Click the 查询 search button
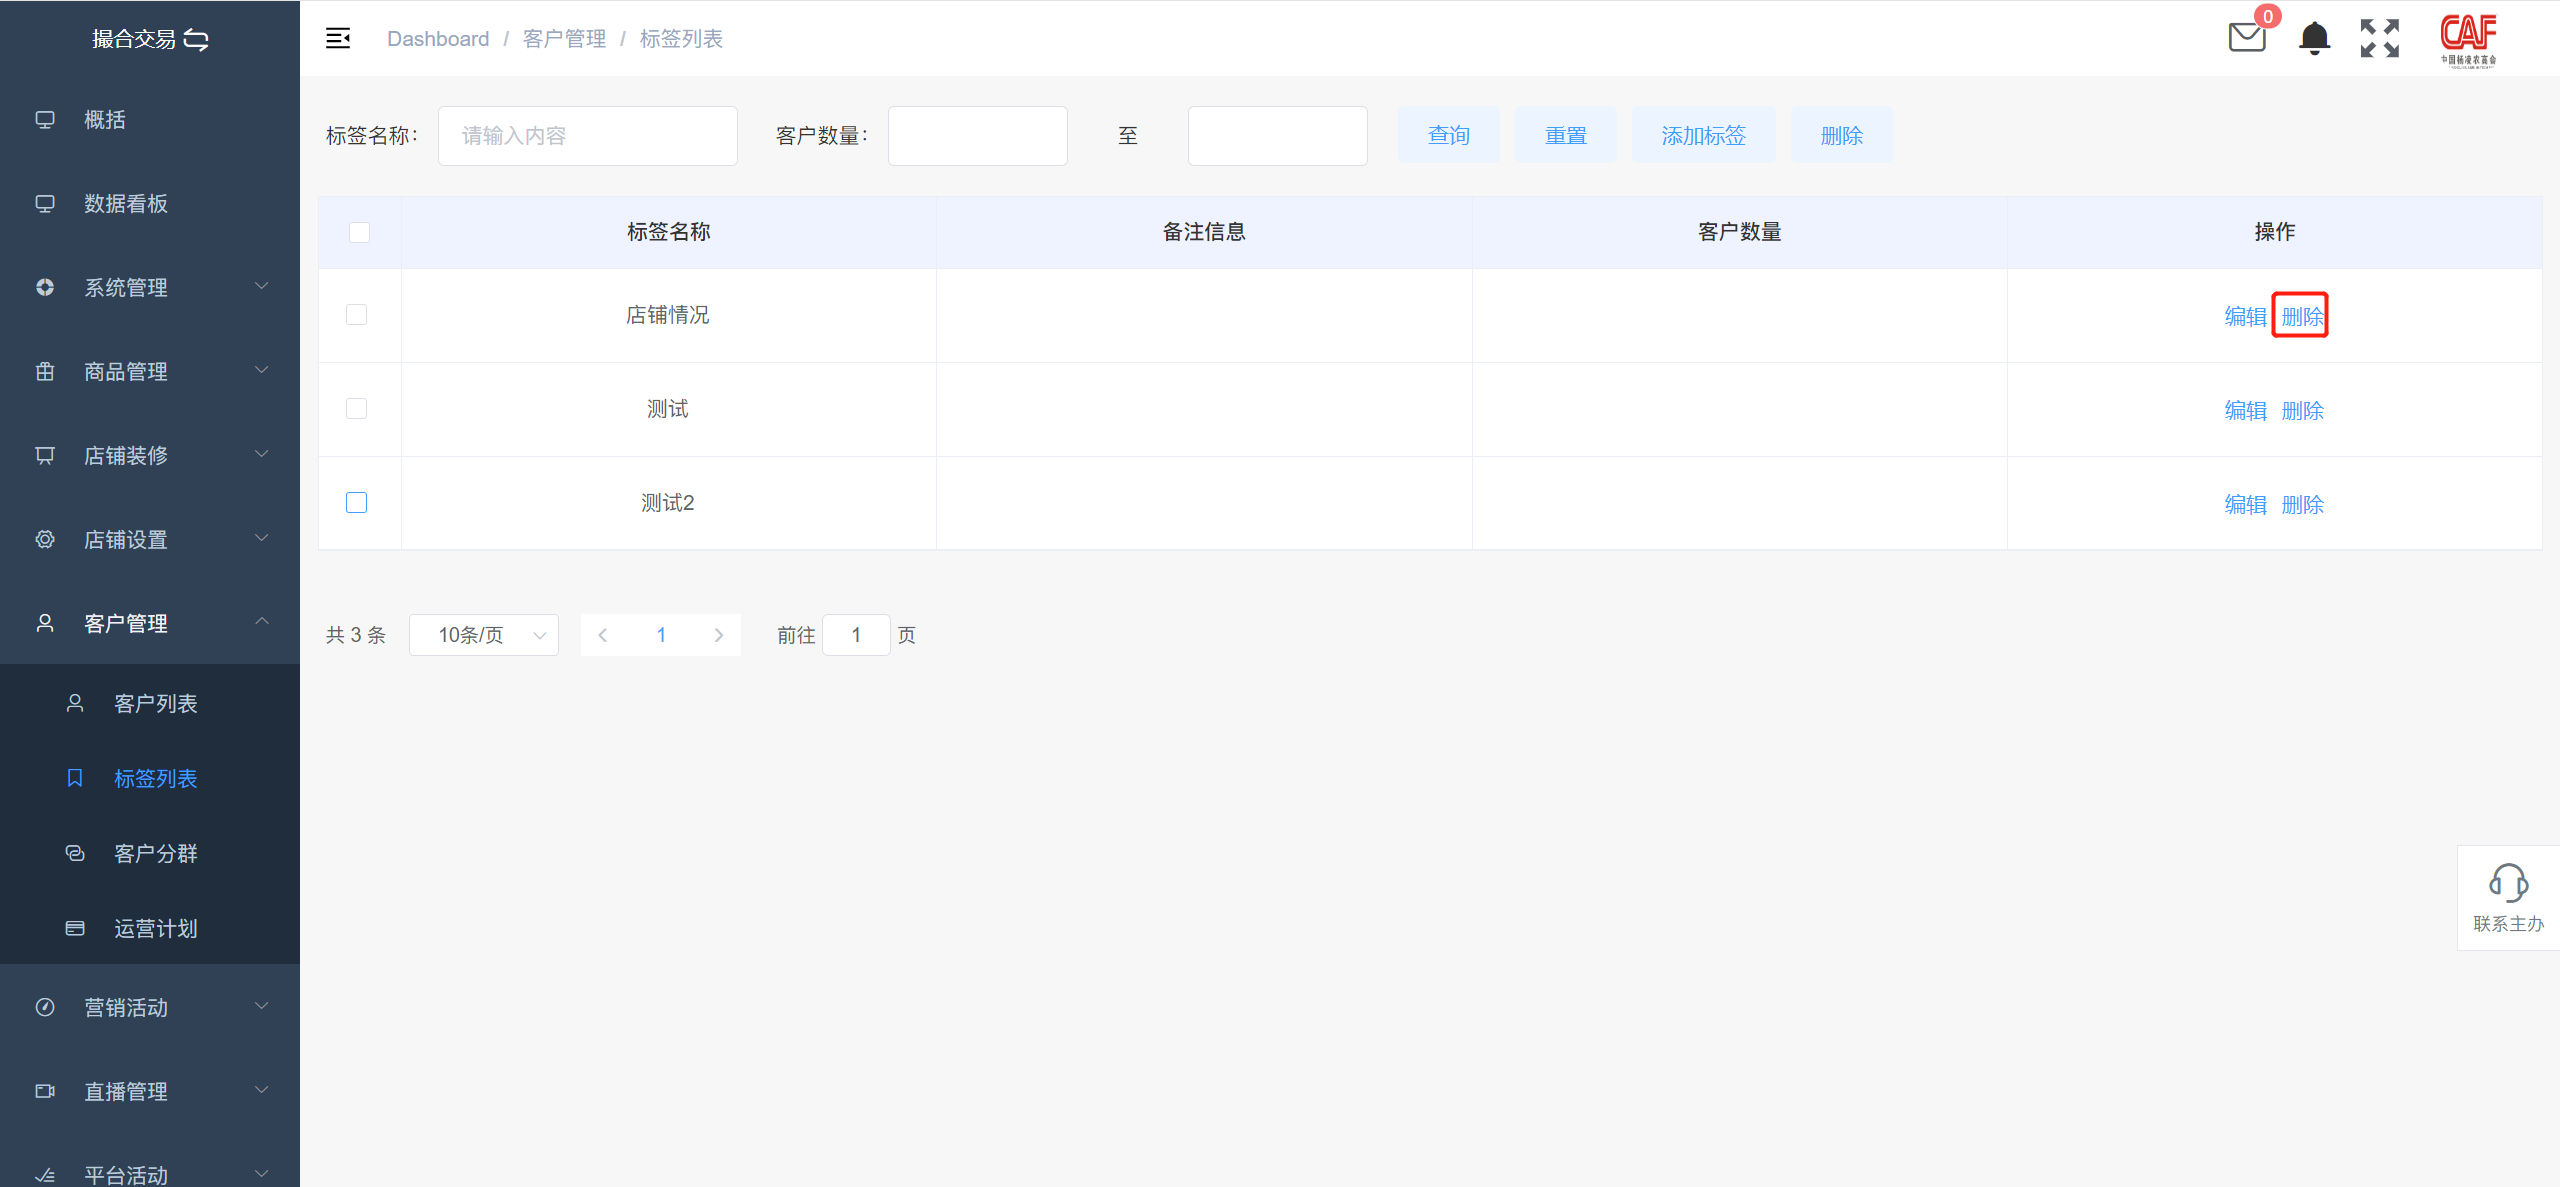The height and width of the screenshot is (1187, 2560). (1448, 135)
